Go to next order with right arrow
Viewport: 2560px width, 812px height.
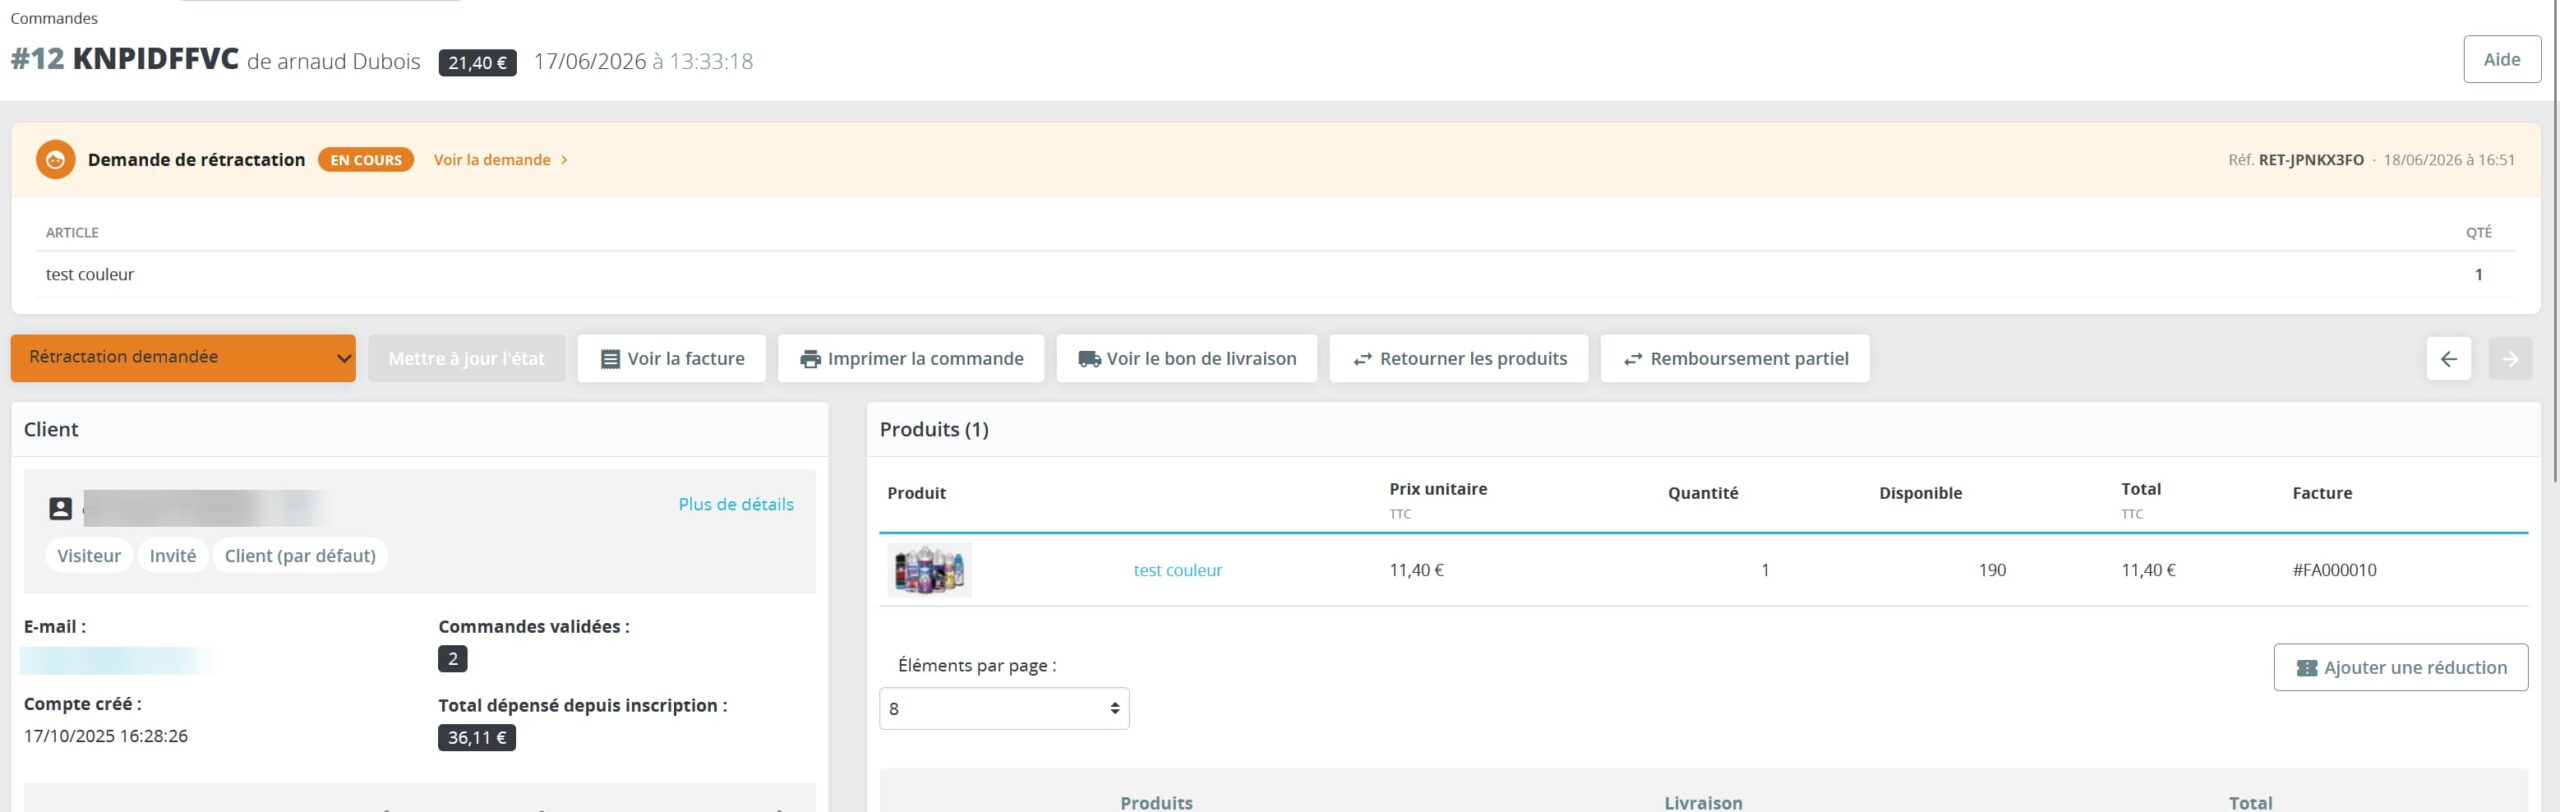pyautogui.click(x=2510, y=359)
